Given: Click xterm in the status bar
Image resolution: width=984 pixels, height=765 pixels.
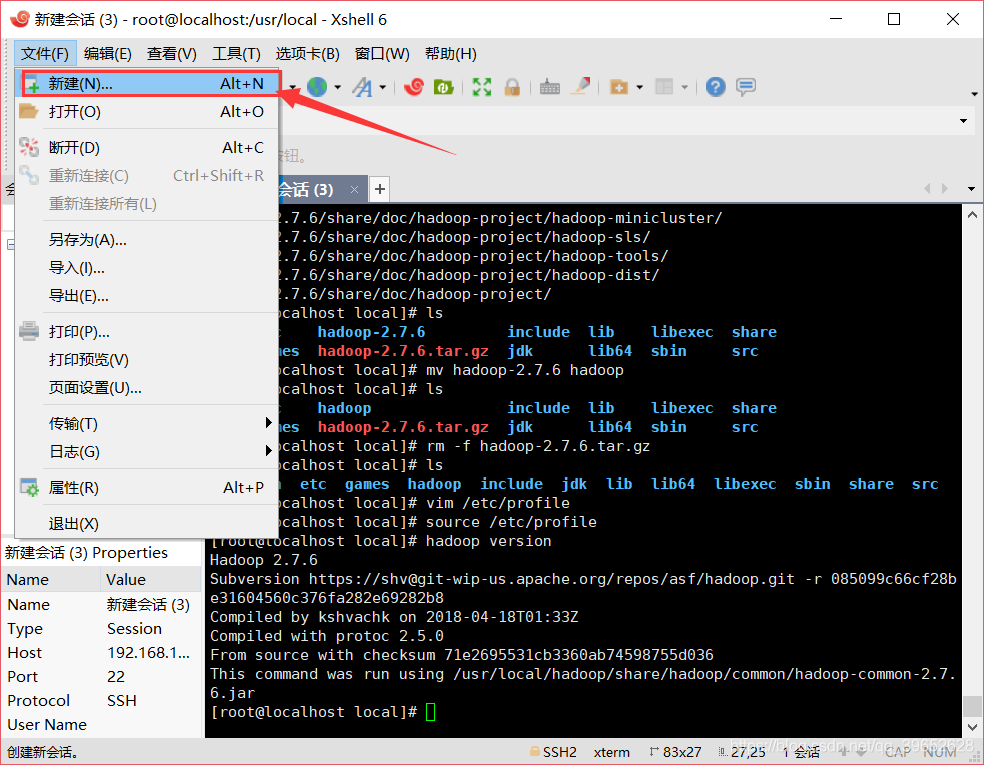Looking at the screenshot, I should pyautogui.click(x=612, y=752).
